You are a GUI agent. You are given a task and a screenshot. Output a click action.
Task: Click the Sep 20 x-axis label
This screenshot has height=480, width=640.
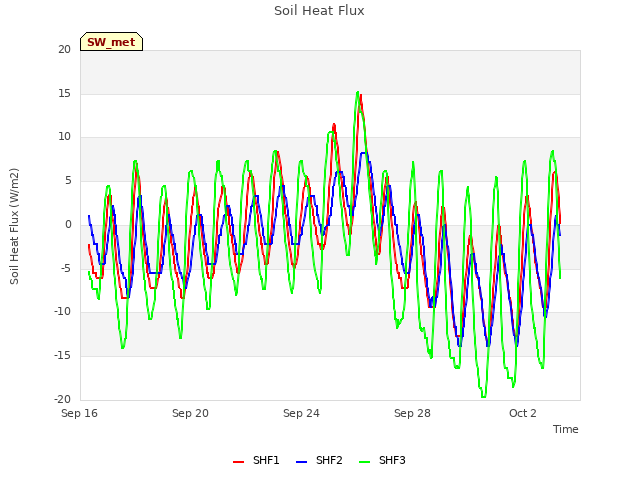point(190,413)
